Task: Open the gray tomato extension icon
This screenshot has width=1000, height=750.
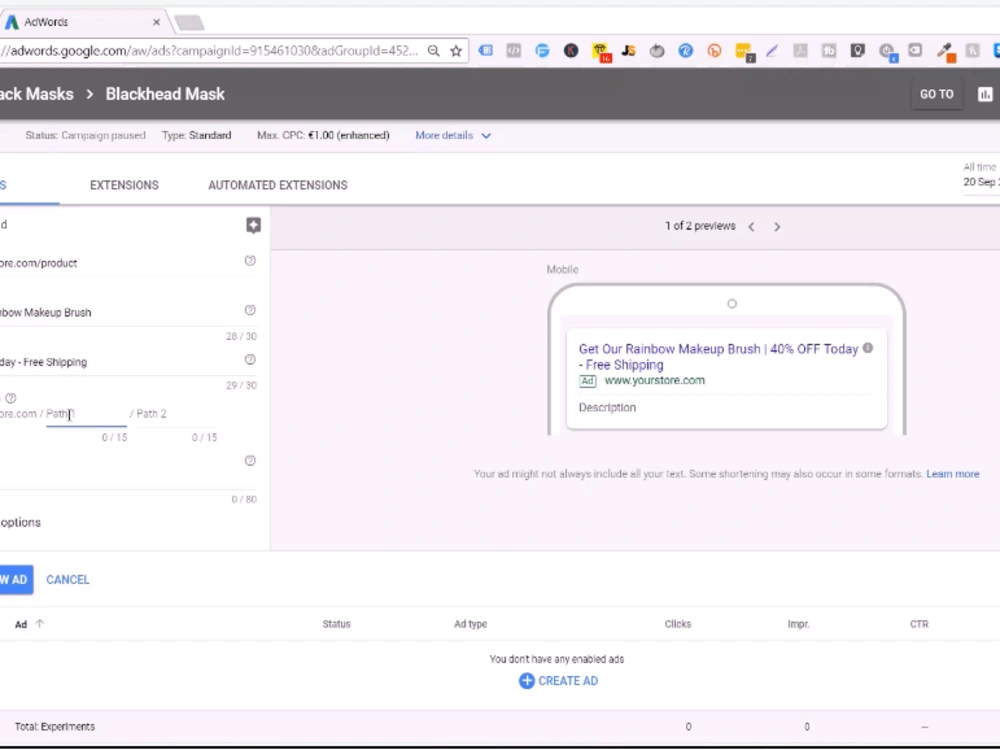Action: pos(657,50)
